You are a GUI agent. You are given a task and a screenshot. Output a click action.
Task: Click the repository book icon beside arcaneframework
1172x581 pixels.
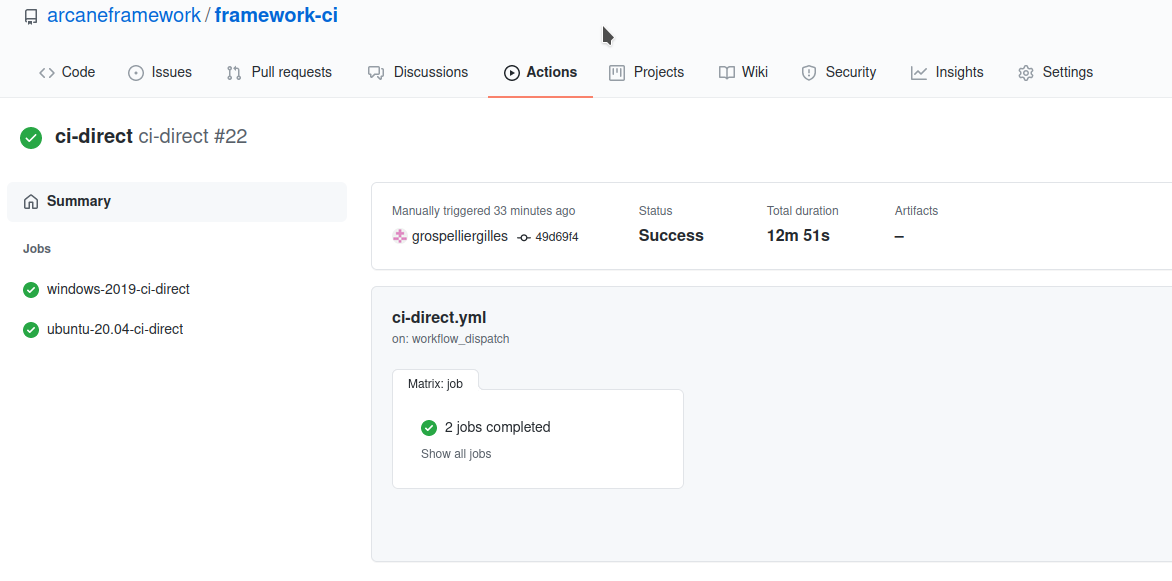click(31, 16)
